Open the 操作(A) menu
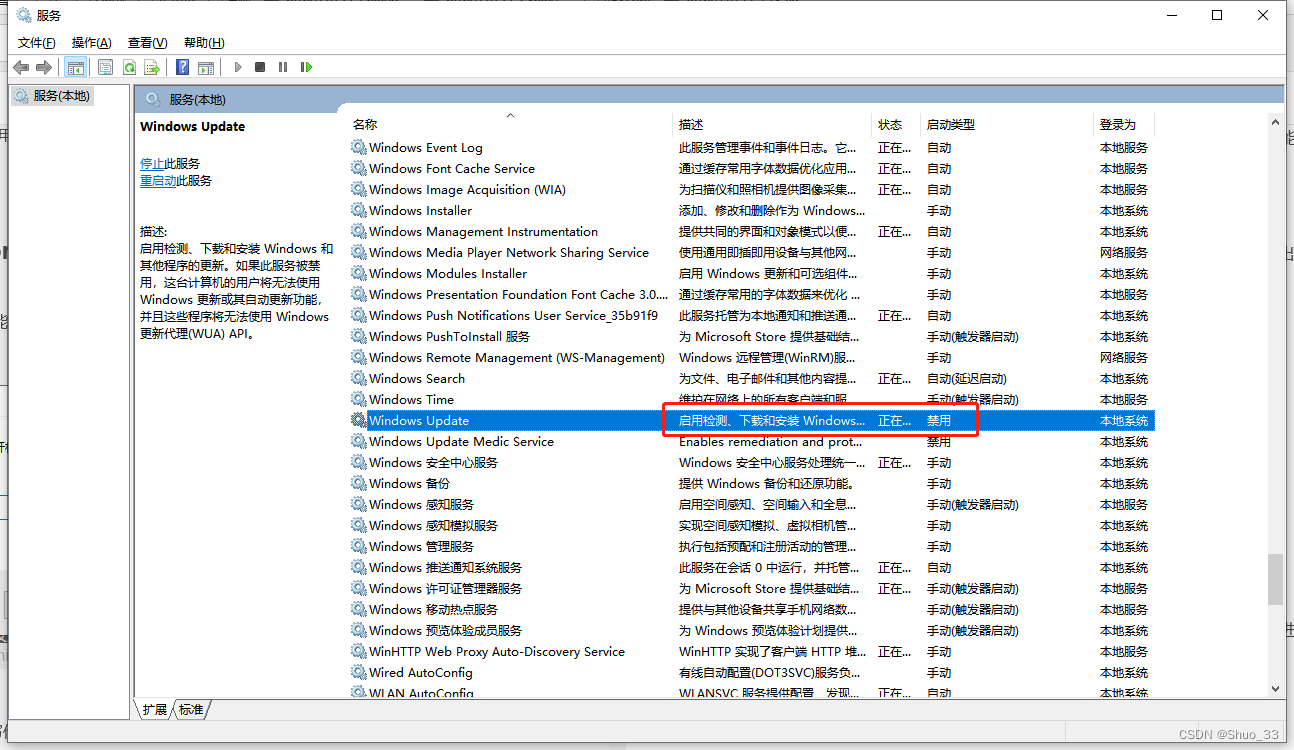Image resolution: width=1294 pixels, height=750 pixels. 92,42
